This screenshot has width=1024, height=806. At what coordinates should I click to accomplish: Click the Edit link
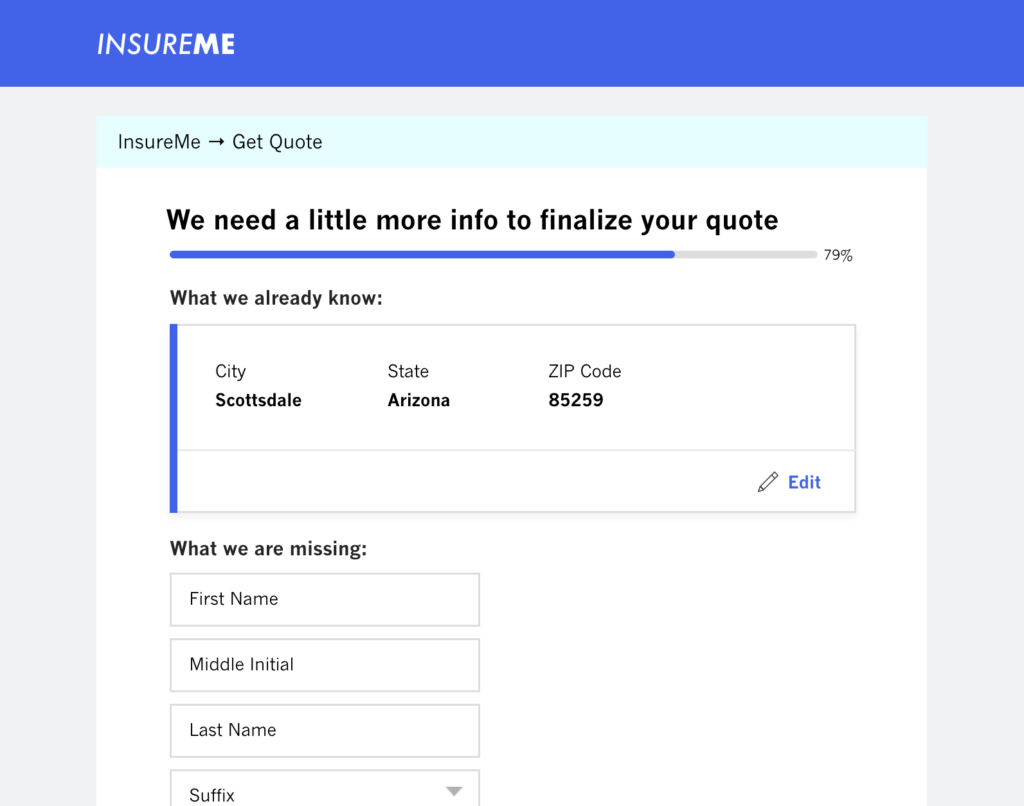pyautogui.click(x=804, y=482)
